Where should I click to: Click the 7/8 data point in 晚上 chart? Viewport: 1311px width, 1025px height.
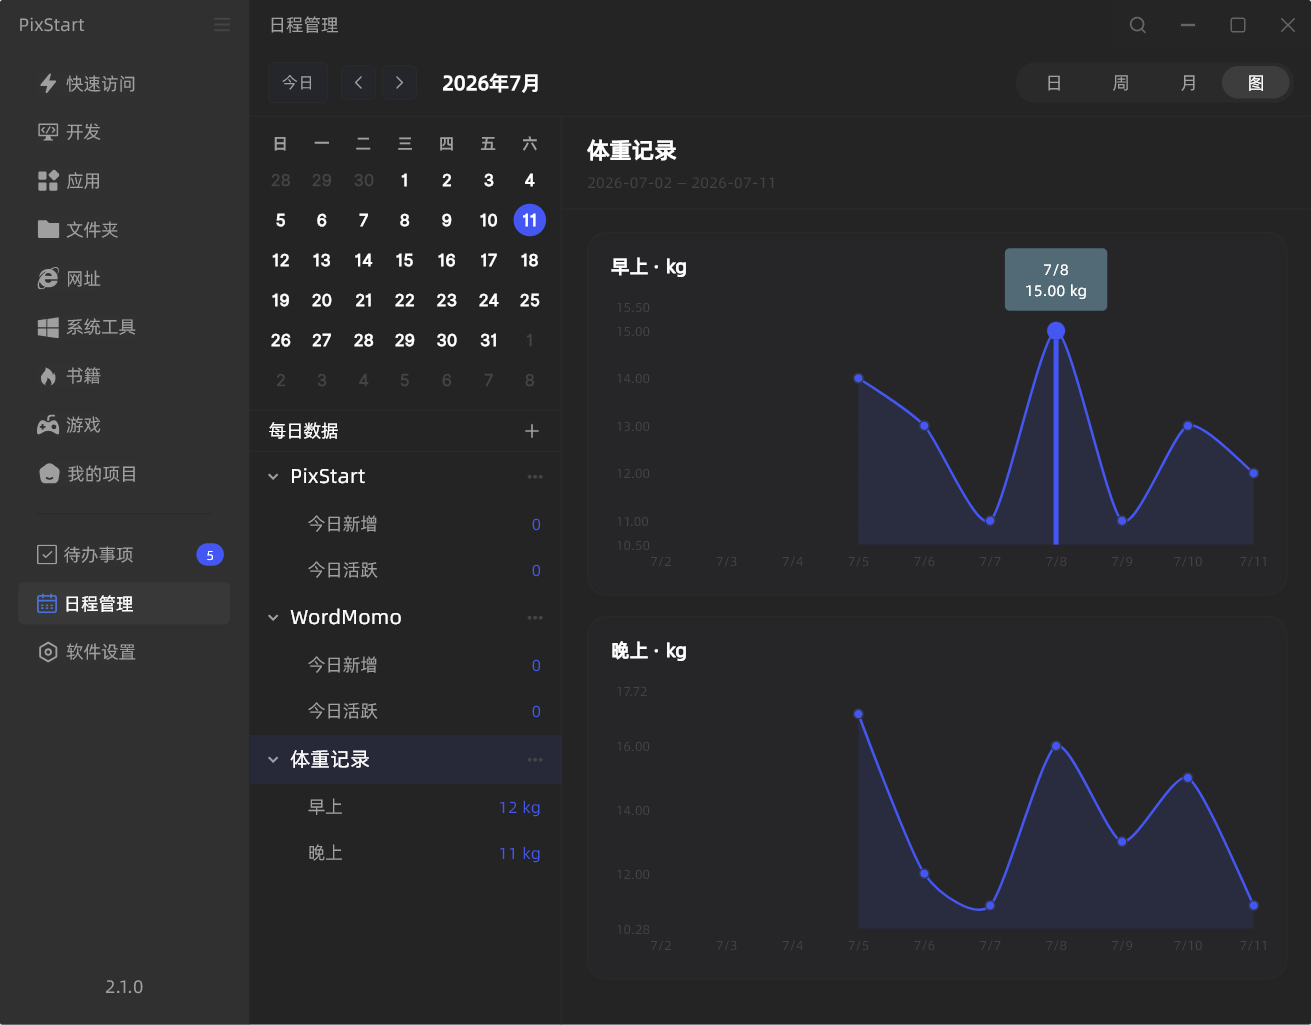1056,746
